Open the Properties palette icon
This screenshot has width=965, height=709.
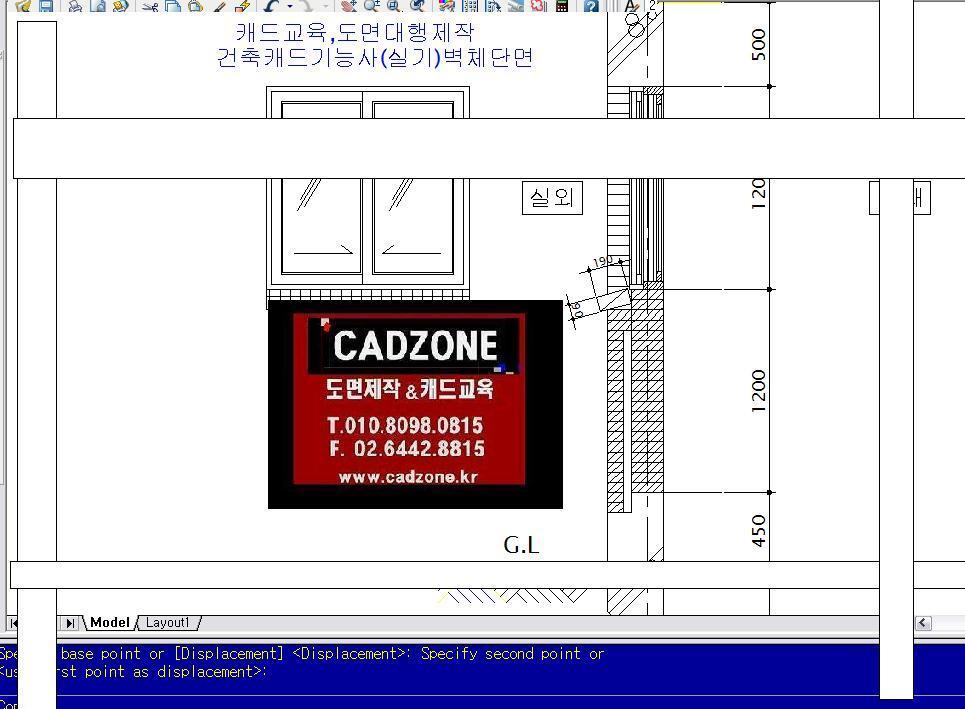click(447, 6)
